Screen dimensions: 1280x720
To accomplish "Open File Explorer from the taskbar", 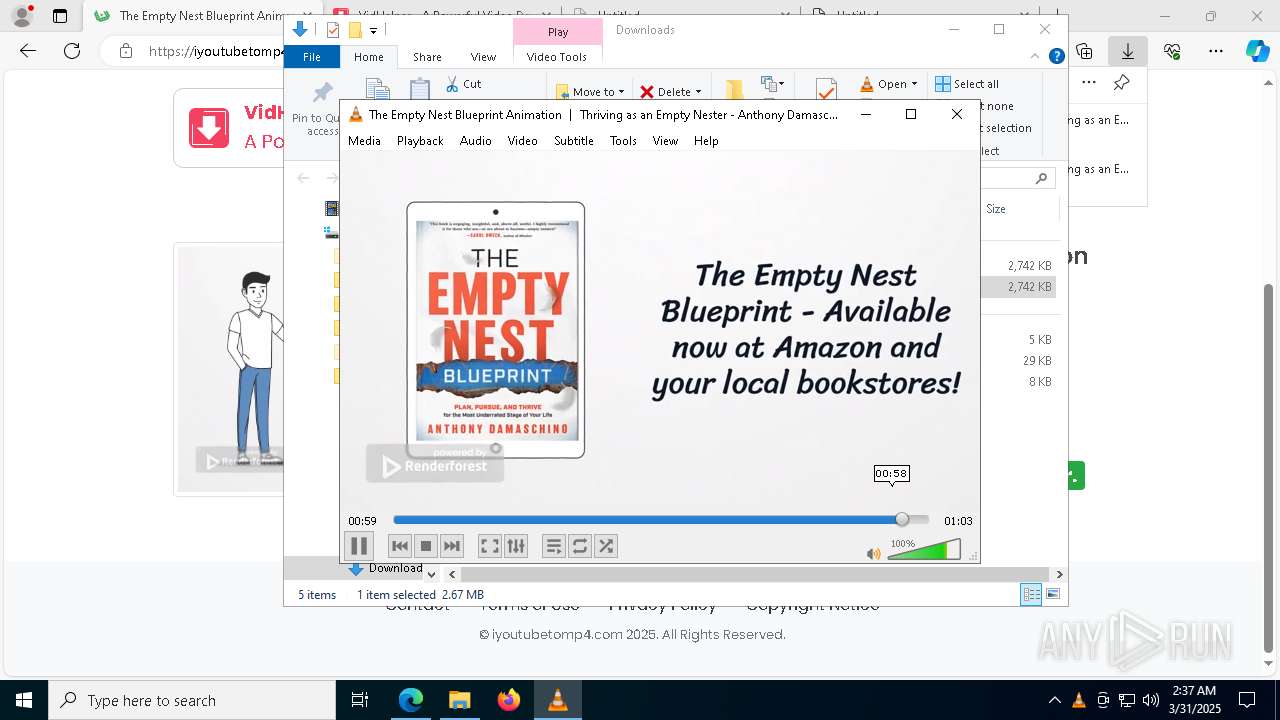I will pyautogui.click(x=459, y=700).
